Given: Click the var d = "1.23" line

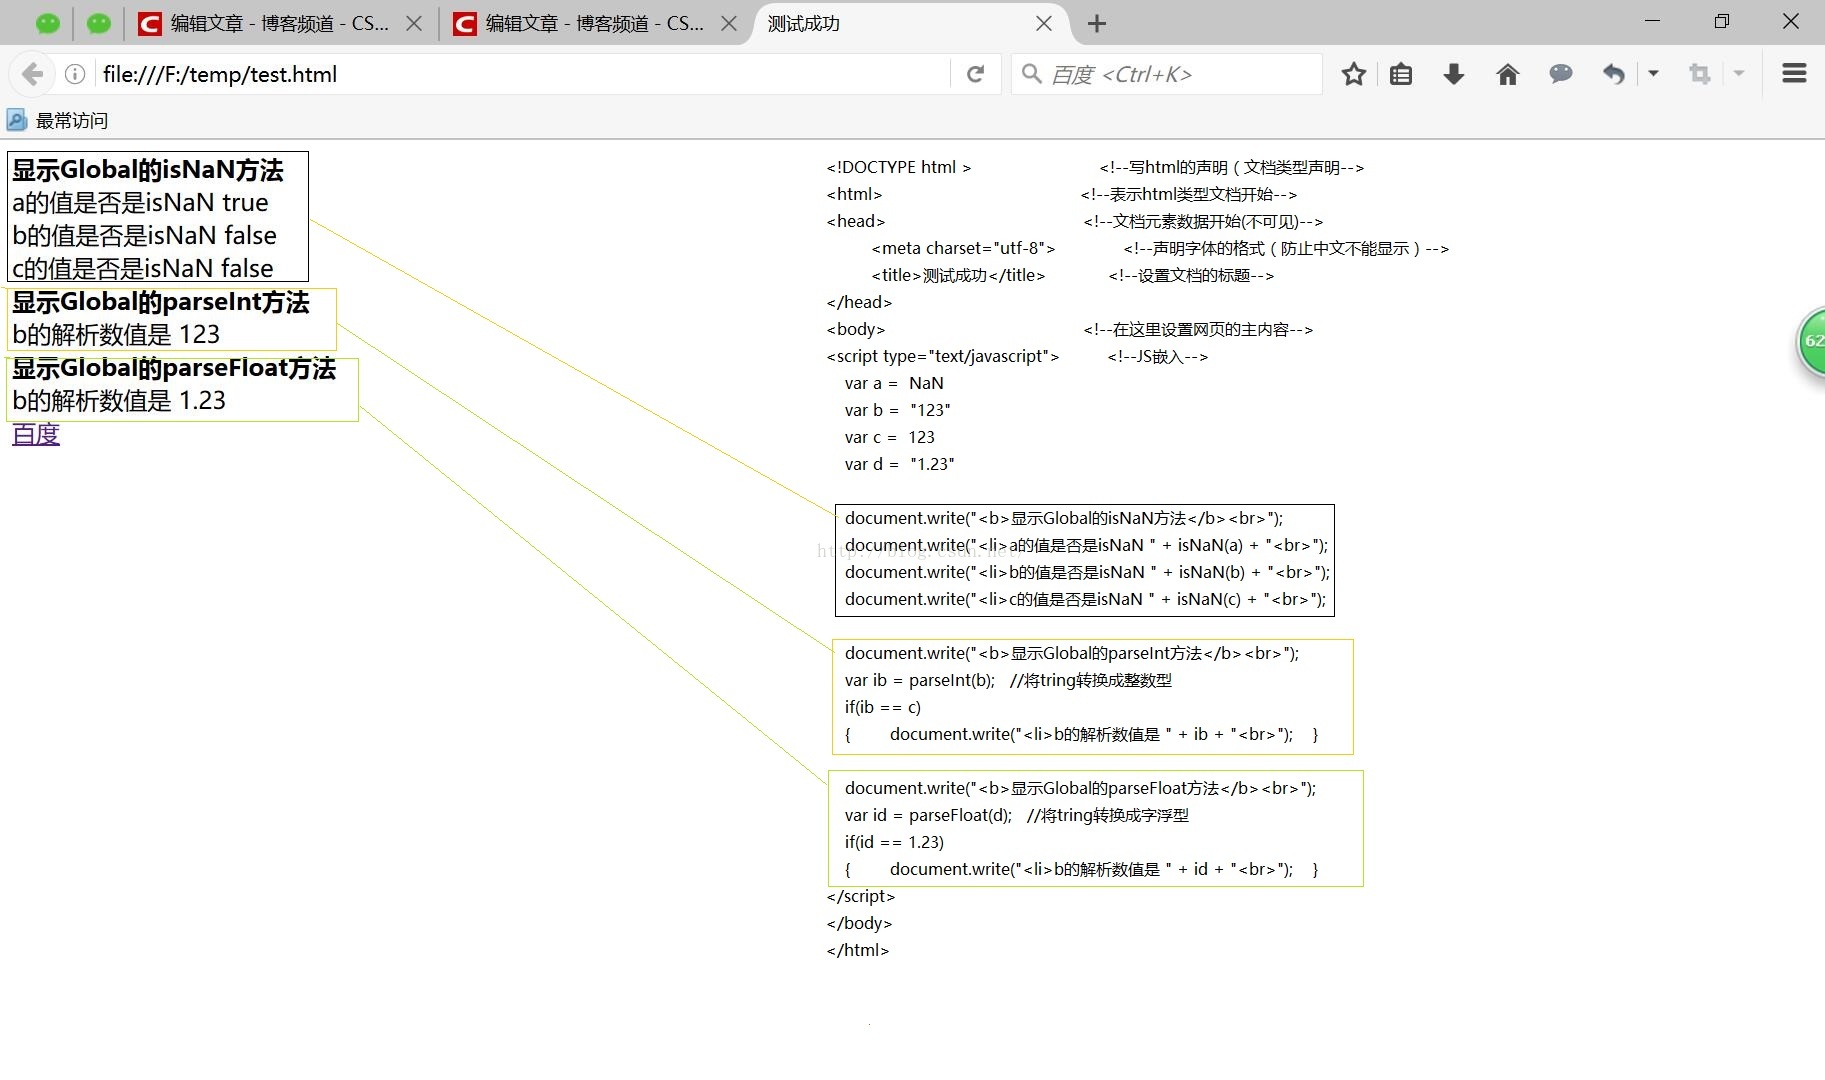Looking at the screenshot, I should pos(899,464).
